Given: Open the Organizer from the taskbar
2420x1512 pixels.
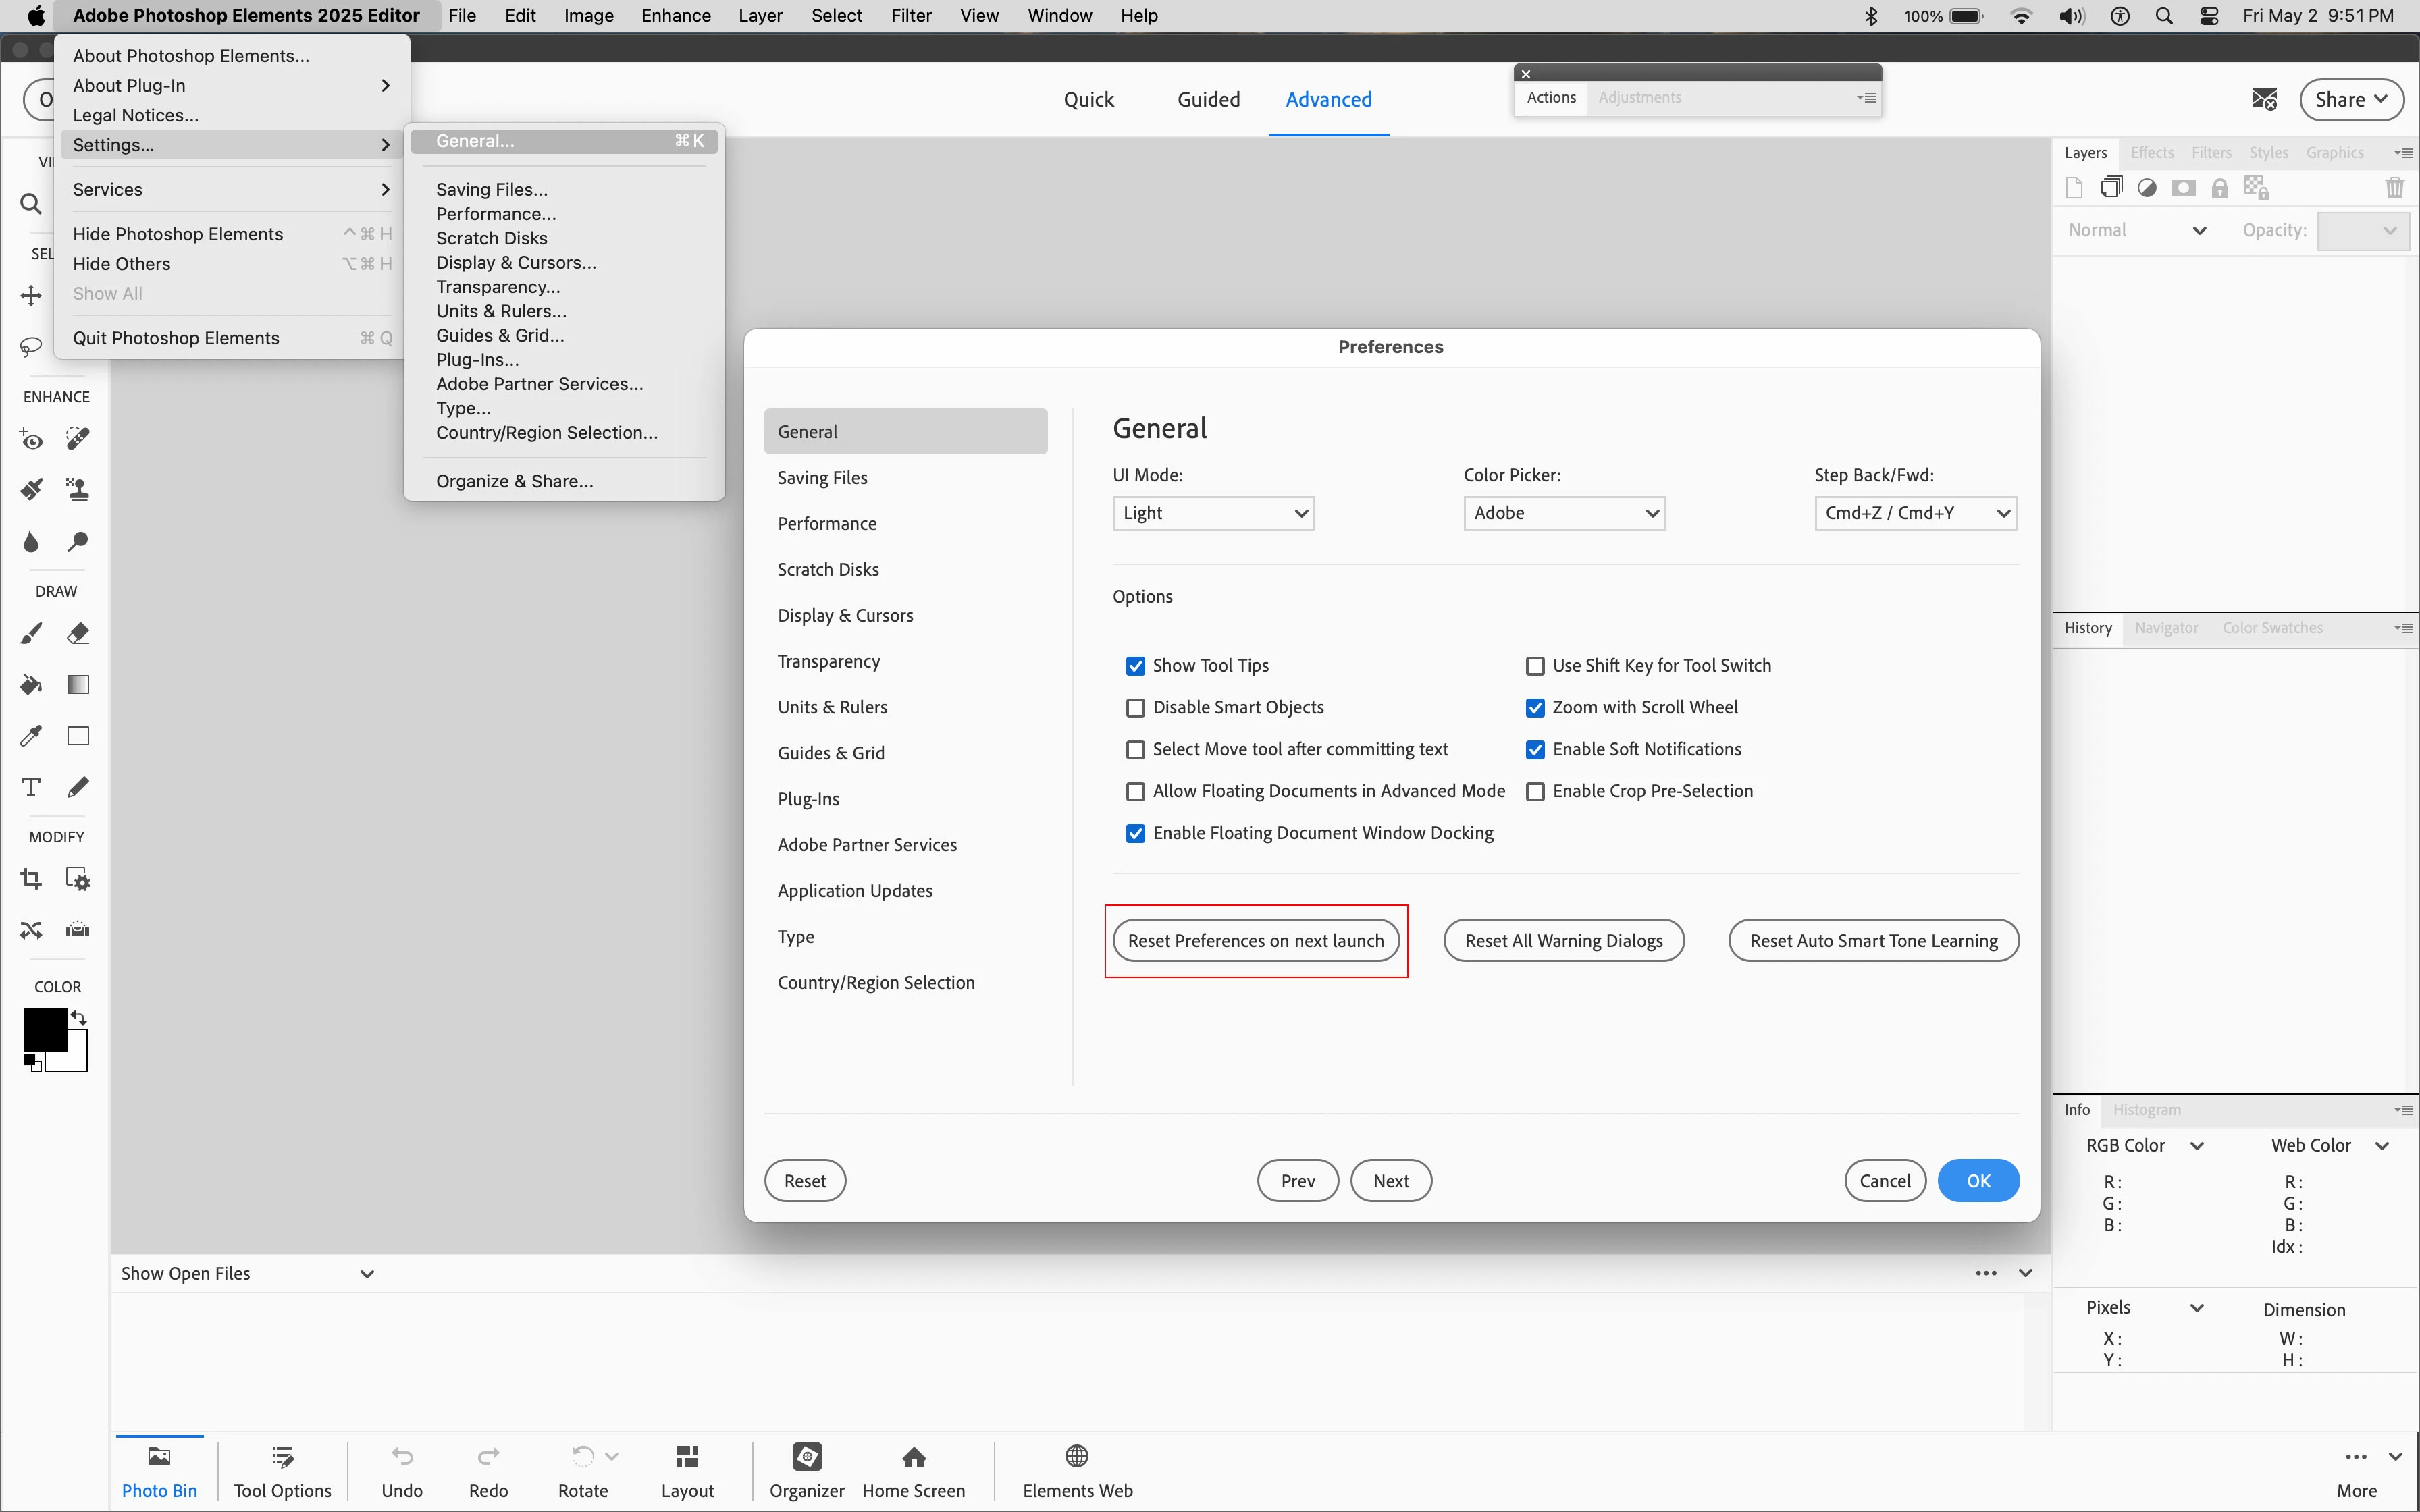Looking at the screenshot, I should (x=806, y=1470).
